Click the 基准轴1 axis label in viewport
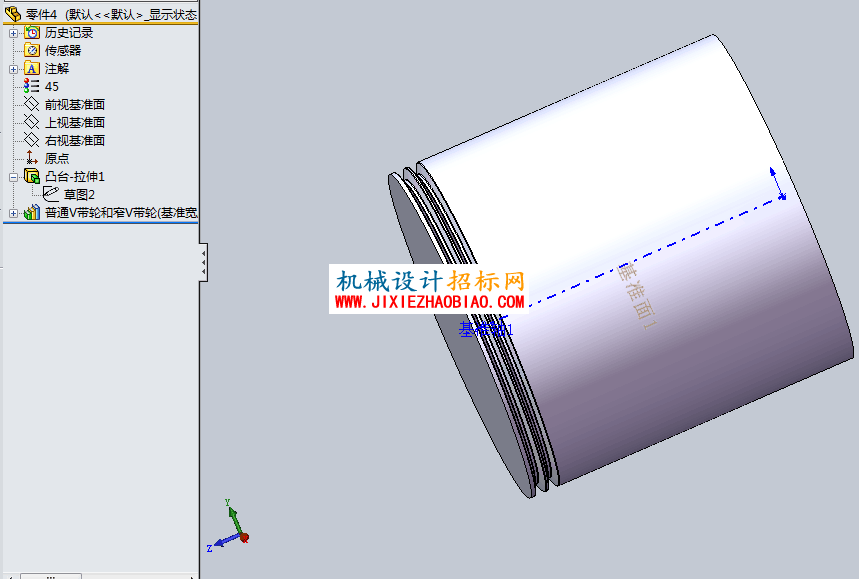Screen dimensions: 859x579 click(x=486, y=329)
